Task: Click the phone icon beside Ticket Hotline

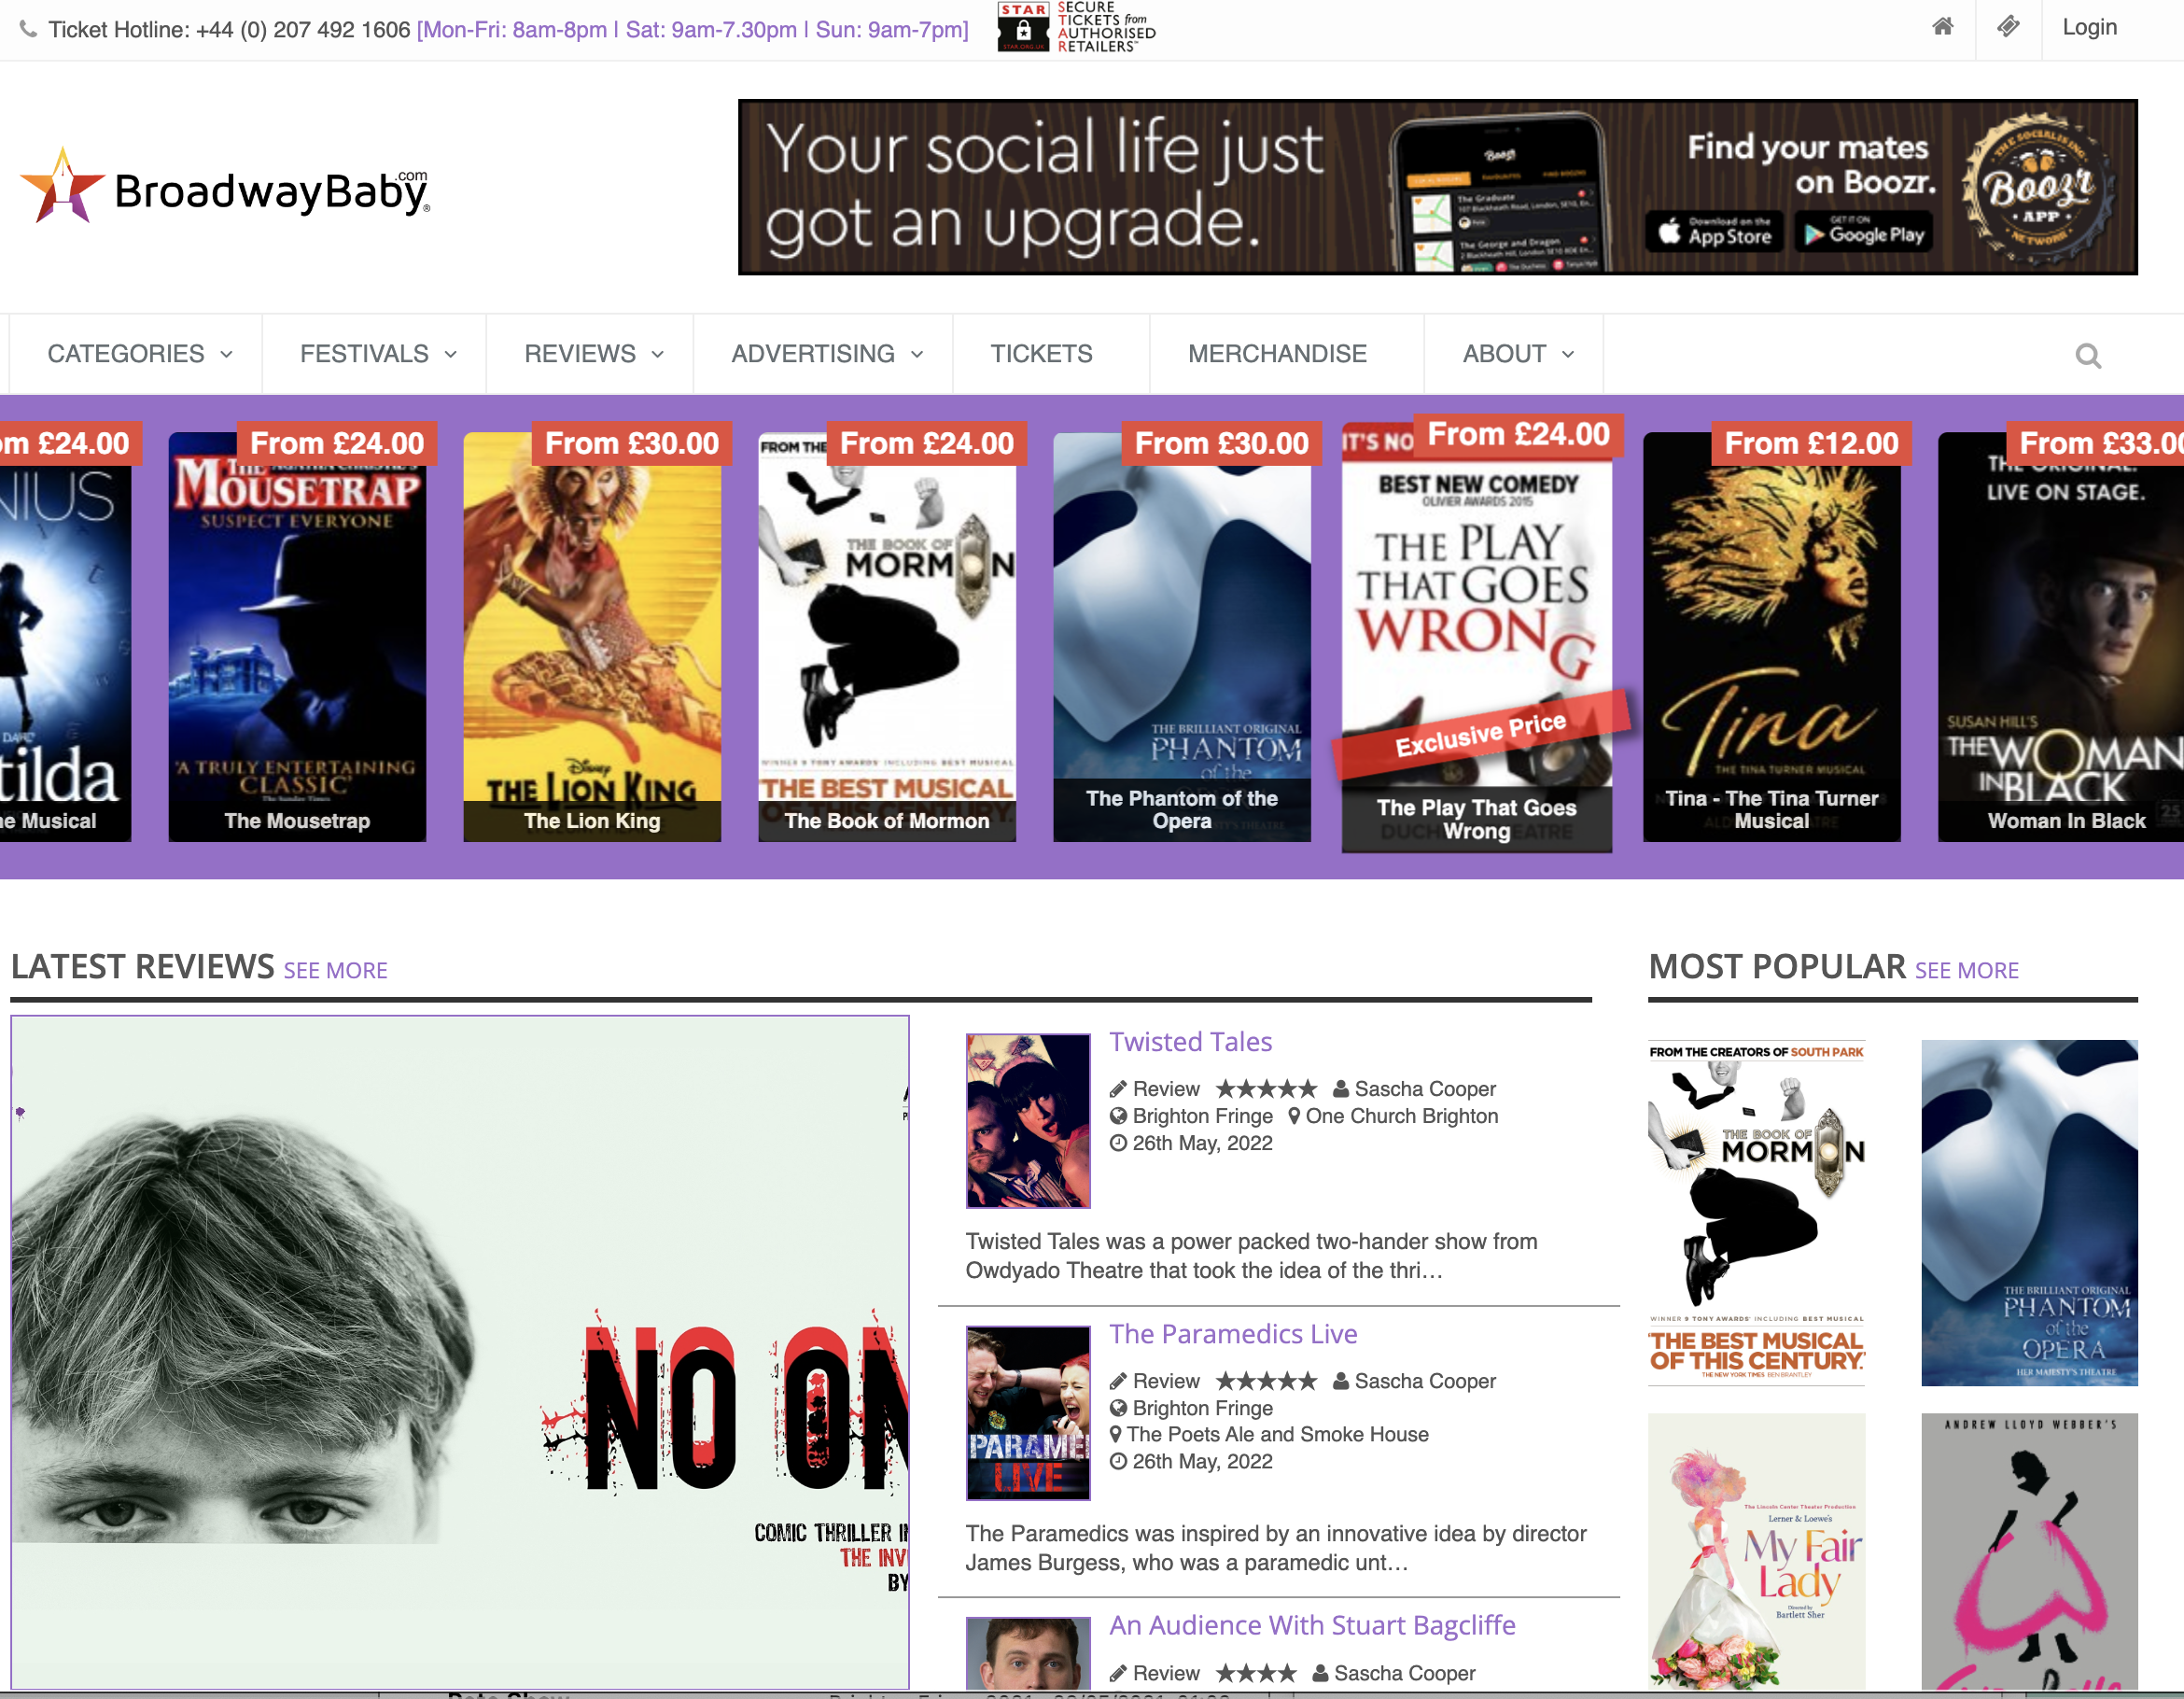Action: pos(29,29)
